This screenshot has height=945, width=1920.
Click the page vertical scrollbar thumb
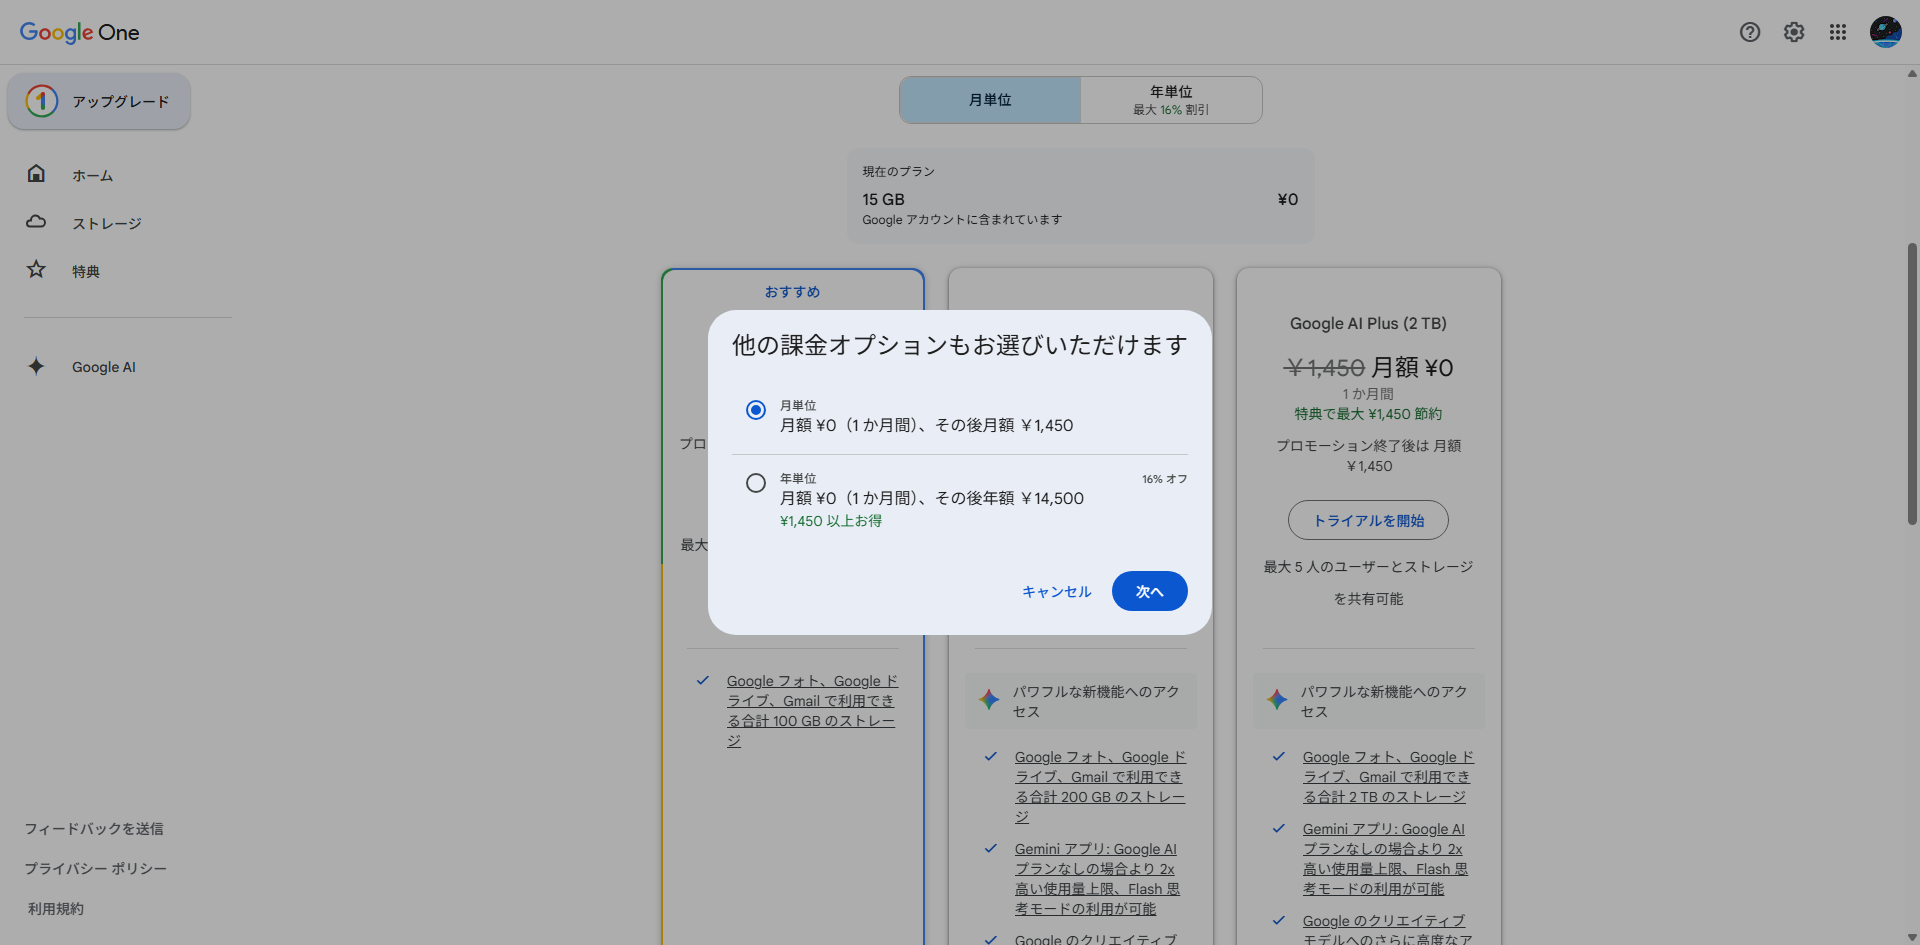[x=1912, y=383]
